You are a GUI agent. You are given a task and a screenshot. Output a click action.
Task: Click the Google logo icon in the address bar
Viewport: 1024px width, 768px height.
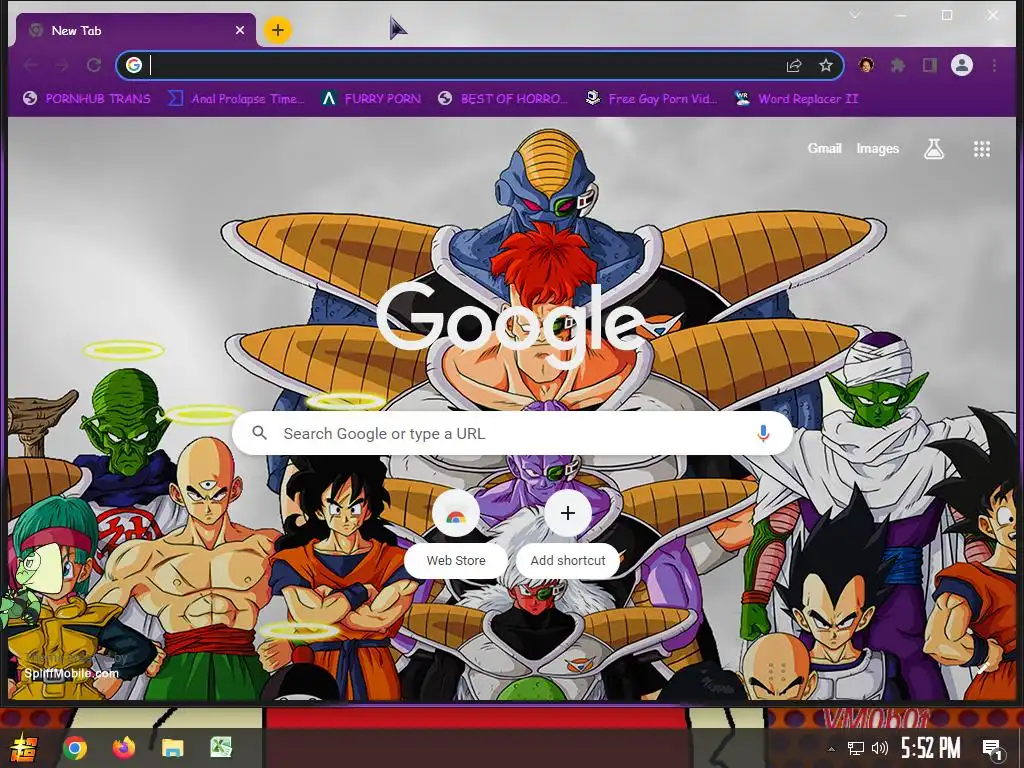click(134, 65)
